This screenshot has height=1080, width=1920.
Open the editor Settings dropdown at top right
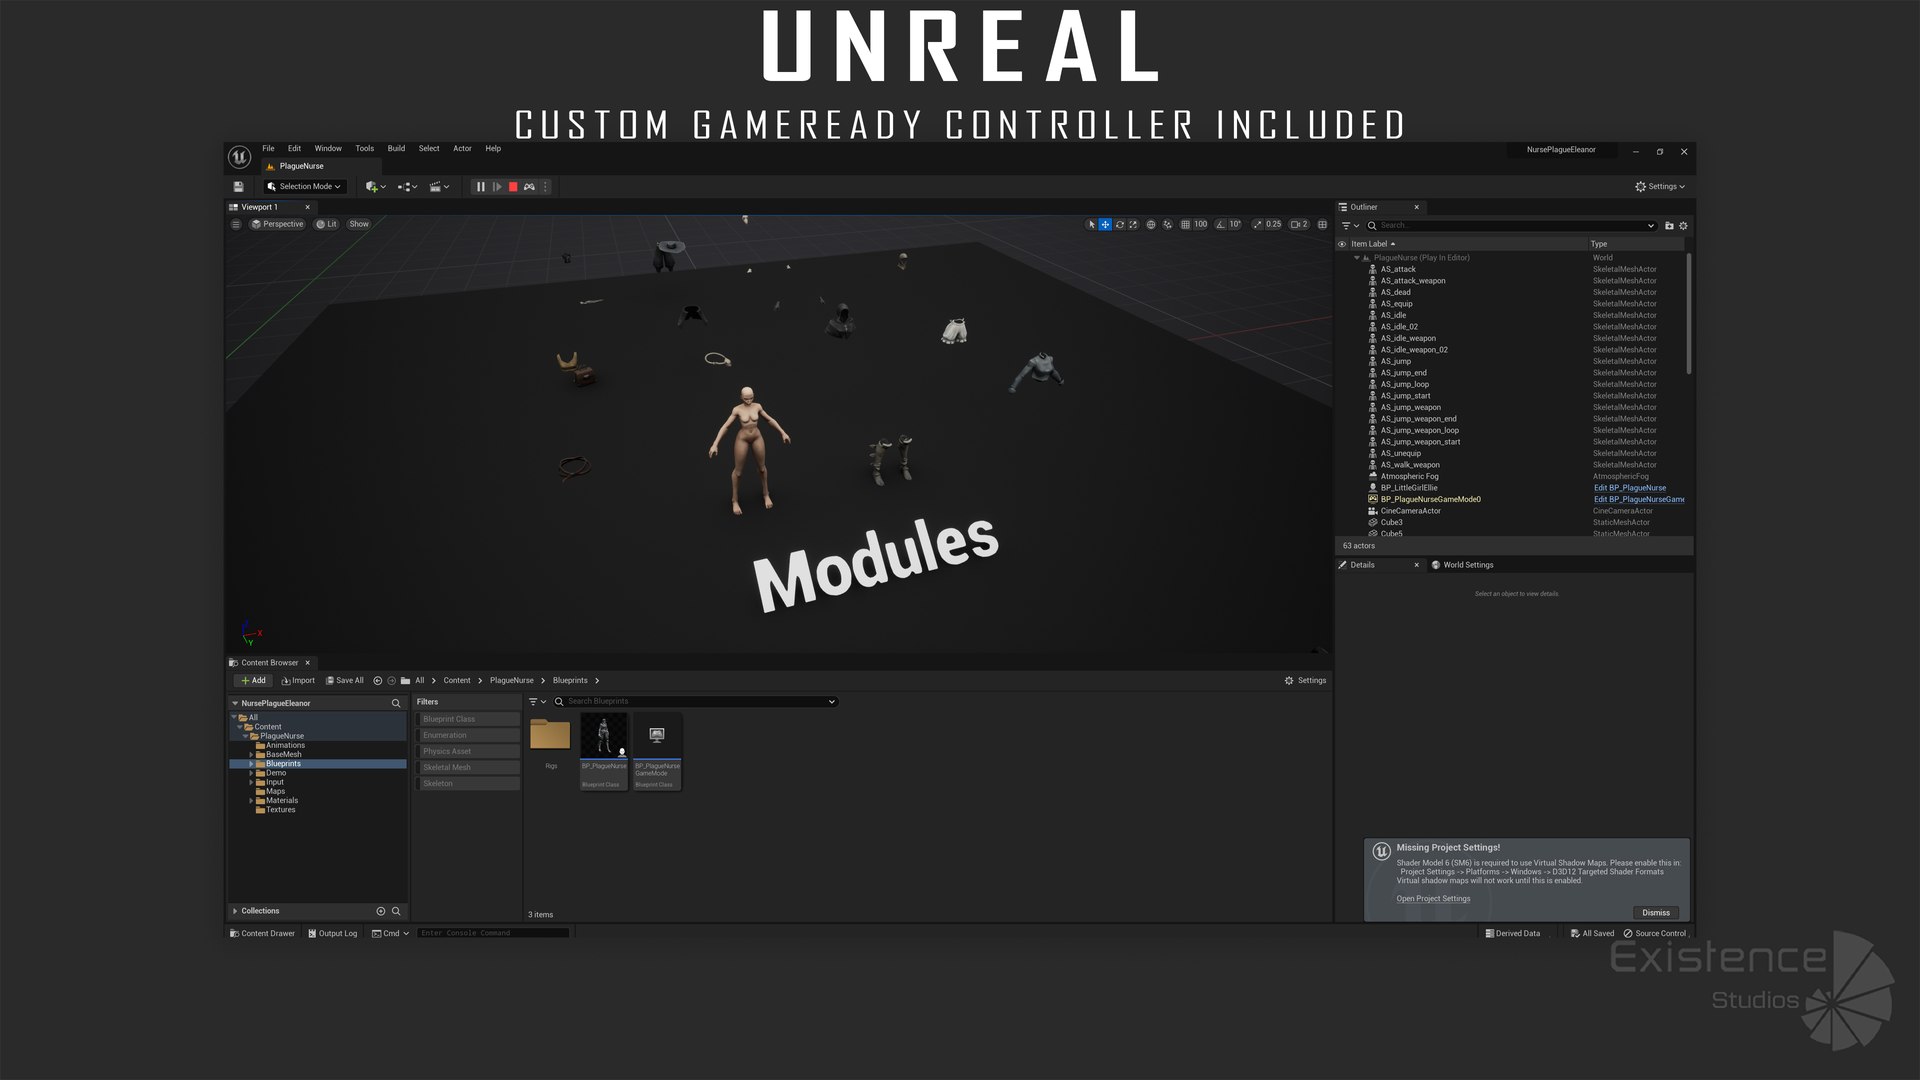click(1660, 187)
